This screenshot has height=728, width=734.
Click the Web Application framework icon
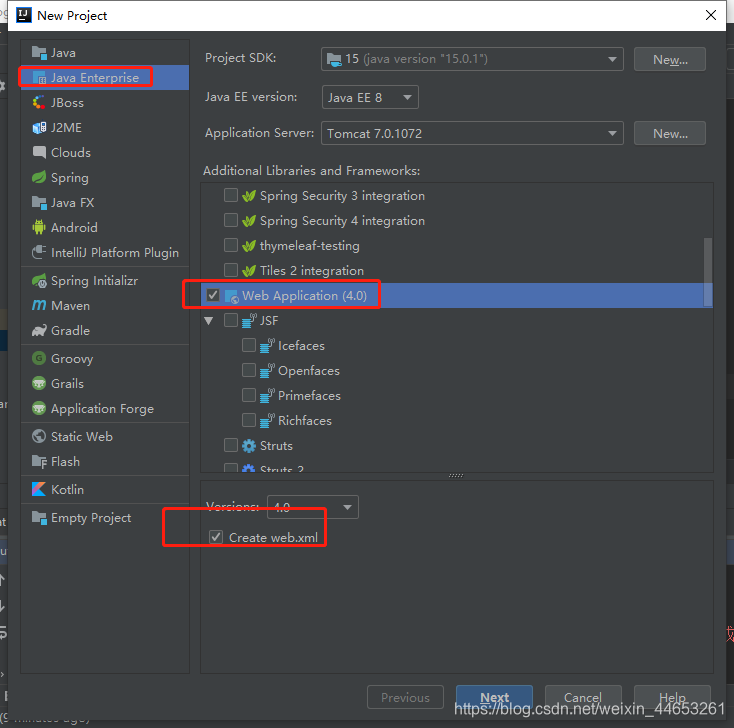point(232,296)
